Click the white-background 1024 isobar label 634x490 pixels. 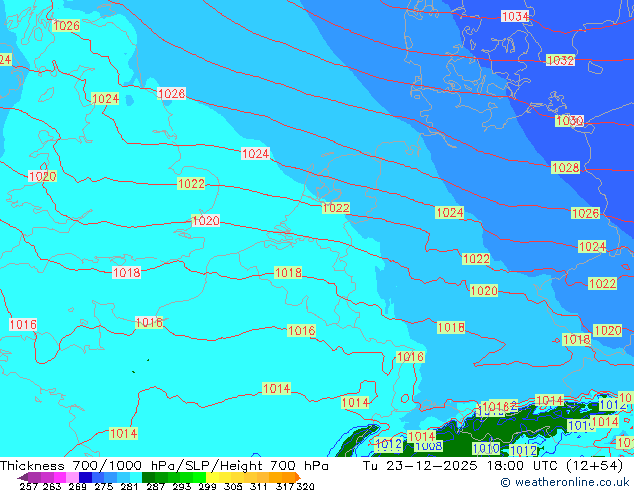pyautogui.click(x=255, y=154)
